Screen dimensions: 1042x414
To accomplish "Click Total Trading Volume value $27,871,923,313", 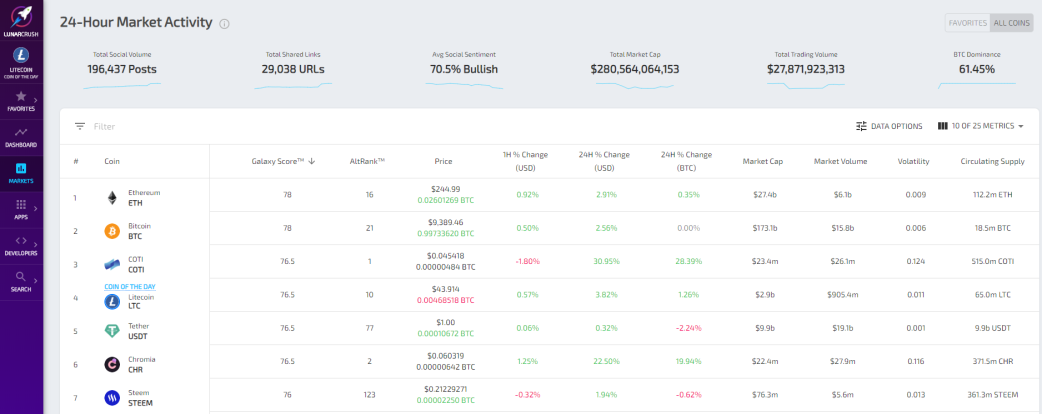I will point(805,69).
